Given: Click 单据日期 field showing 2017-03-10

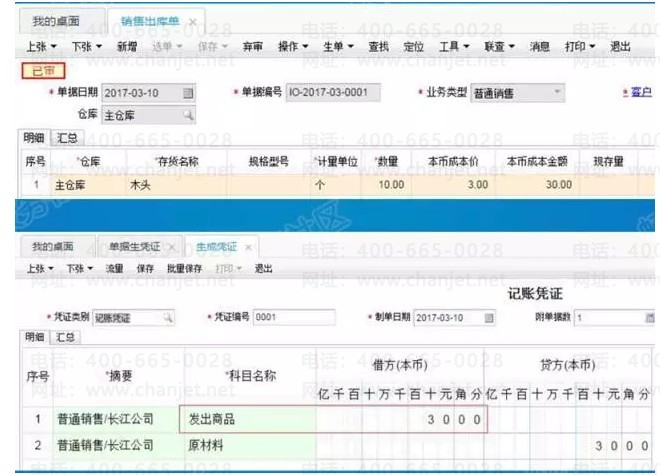Looking at the screenshot, I should (148, 93).
